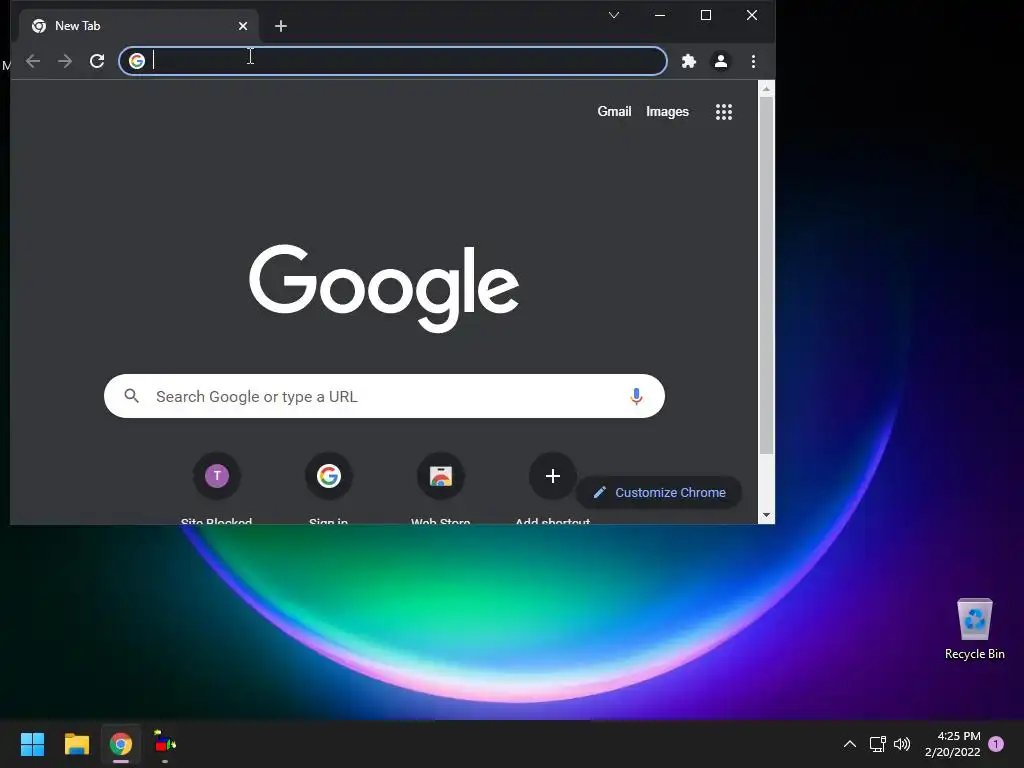This screenshot has width=1024, height=768.
Task: Click the Chrome taskbar icon
Action: (121, 744)
